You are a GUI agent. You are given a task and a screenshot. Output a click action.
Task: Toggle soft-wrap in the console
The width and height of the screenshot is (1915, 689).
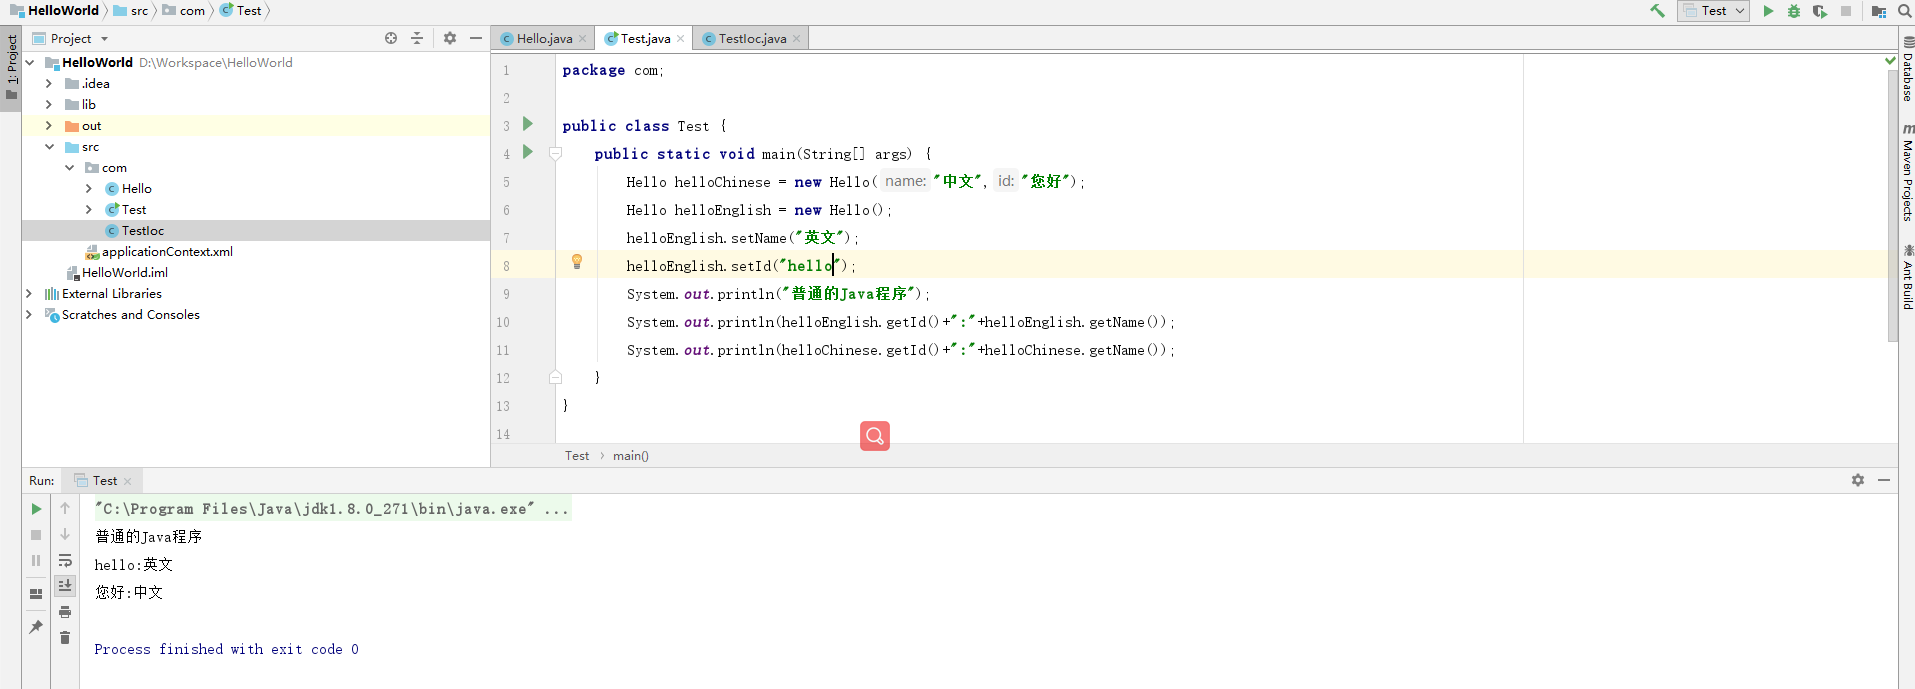pyautogui.click(x=65, y=560)
